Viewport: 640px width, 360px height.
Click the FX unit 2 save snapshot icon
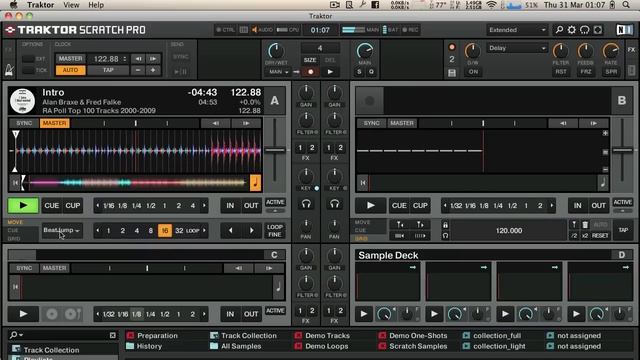tap(452, 73)
